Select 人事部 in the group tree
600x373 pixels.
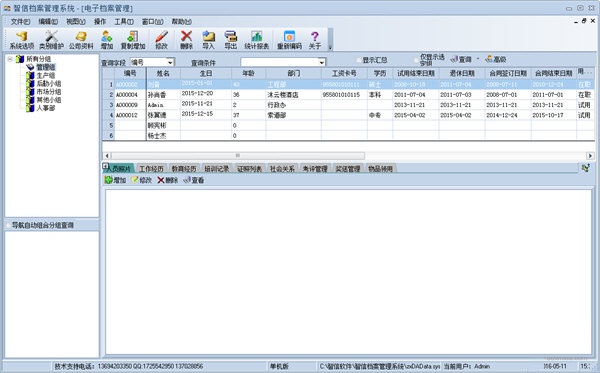point(46,108)
